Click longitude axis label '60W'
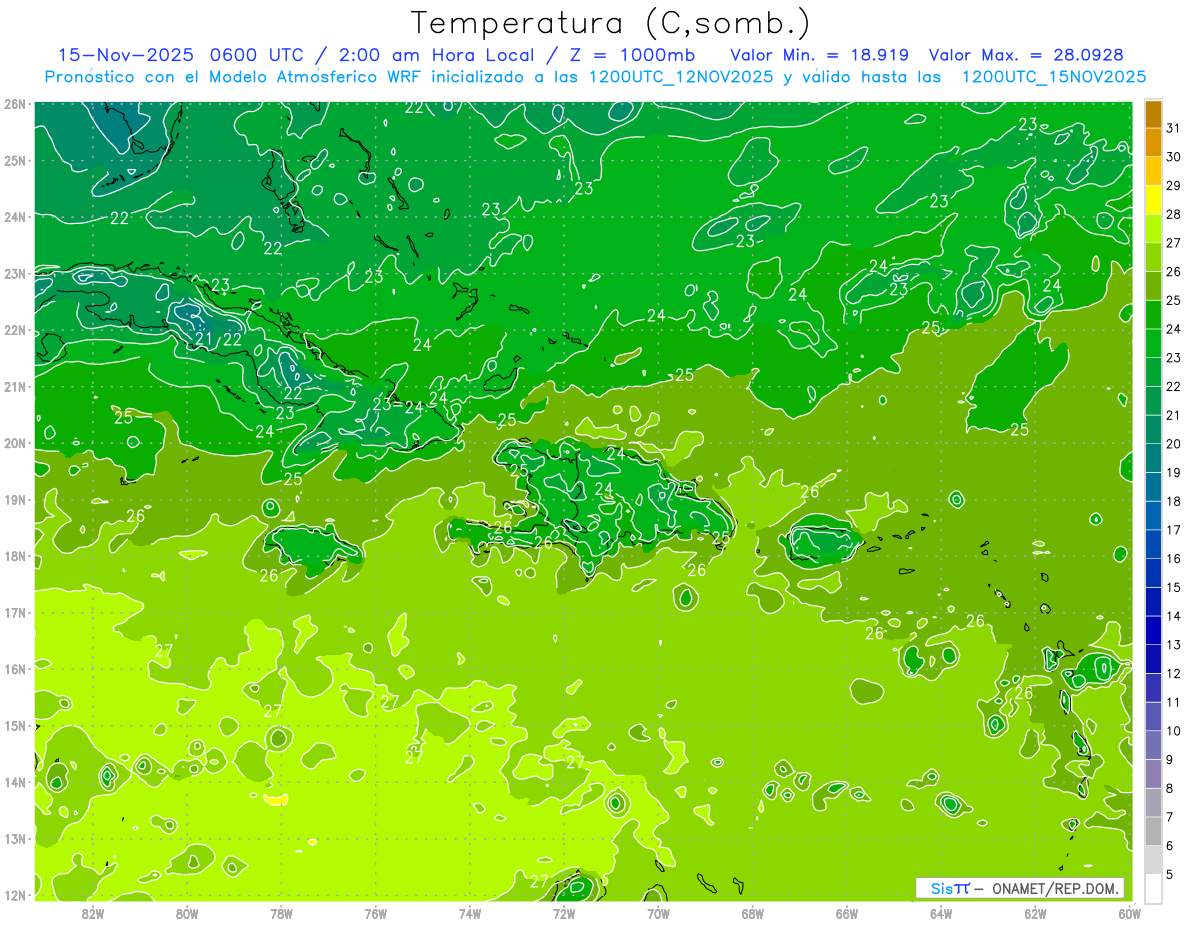Viewport: 1200px width, 927px height. pyautogui.click(x=1129, y=913)
